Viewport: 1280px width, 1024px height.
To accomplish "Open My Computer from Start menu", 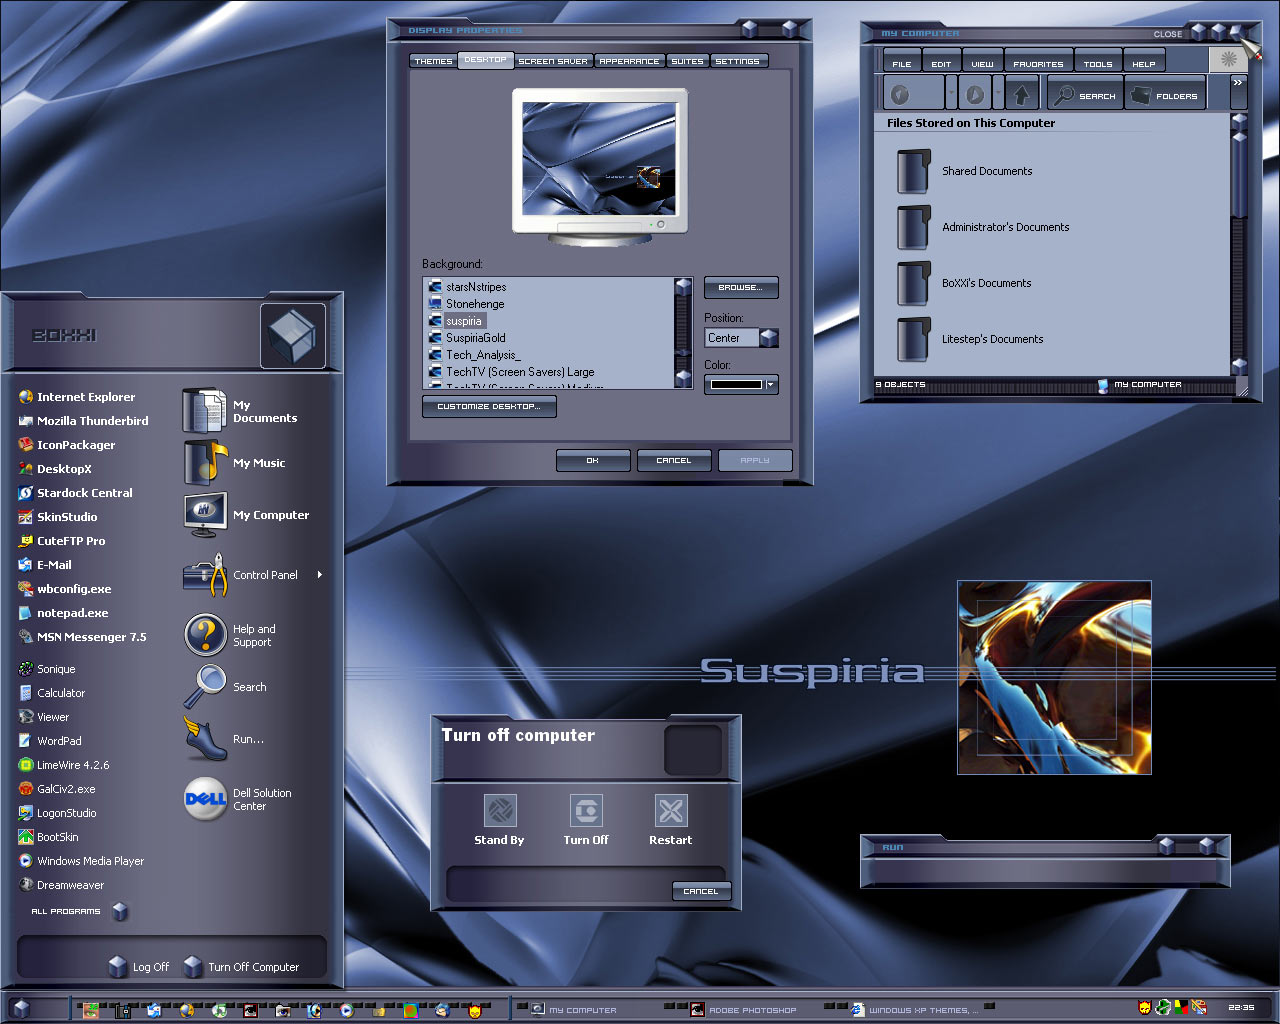I will click(246, 515).
